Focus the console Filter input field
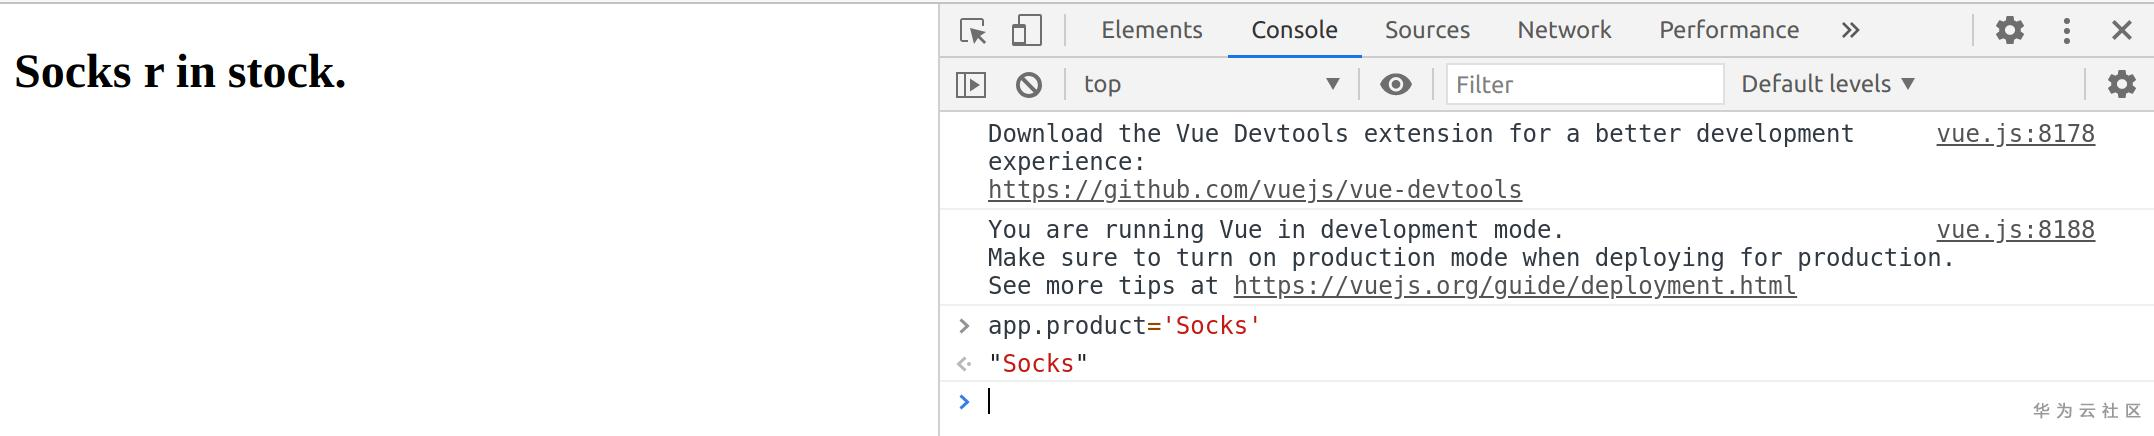 point(1585,85)
